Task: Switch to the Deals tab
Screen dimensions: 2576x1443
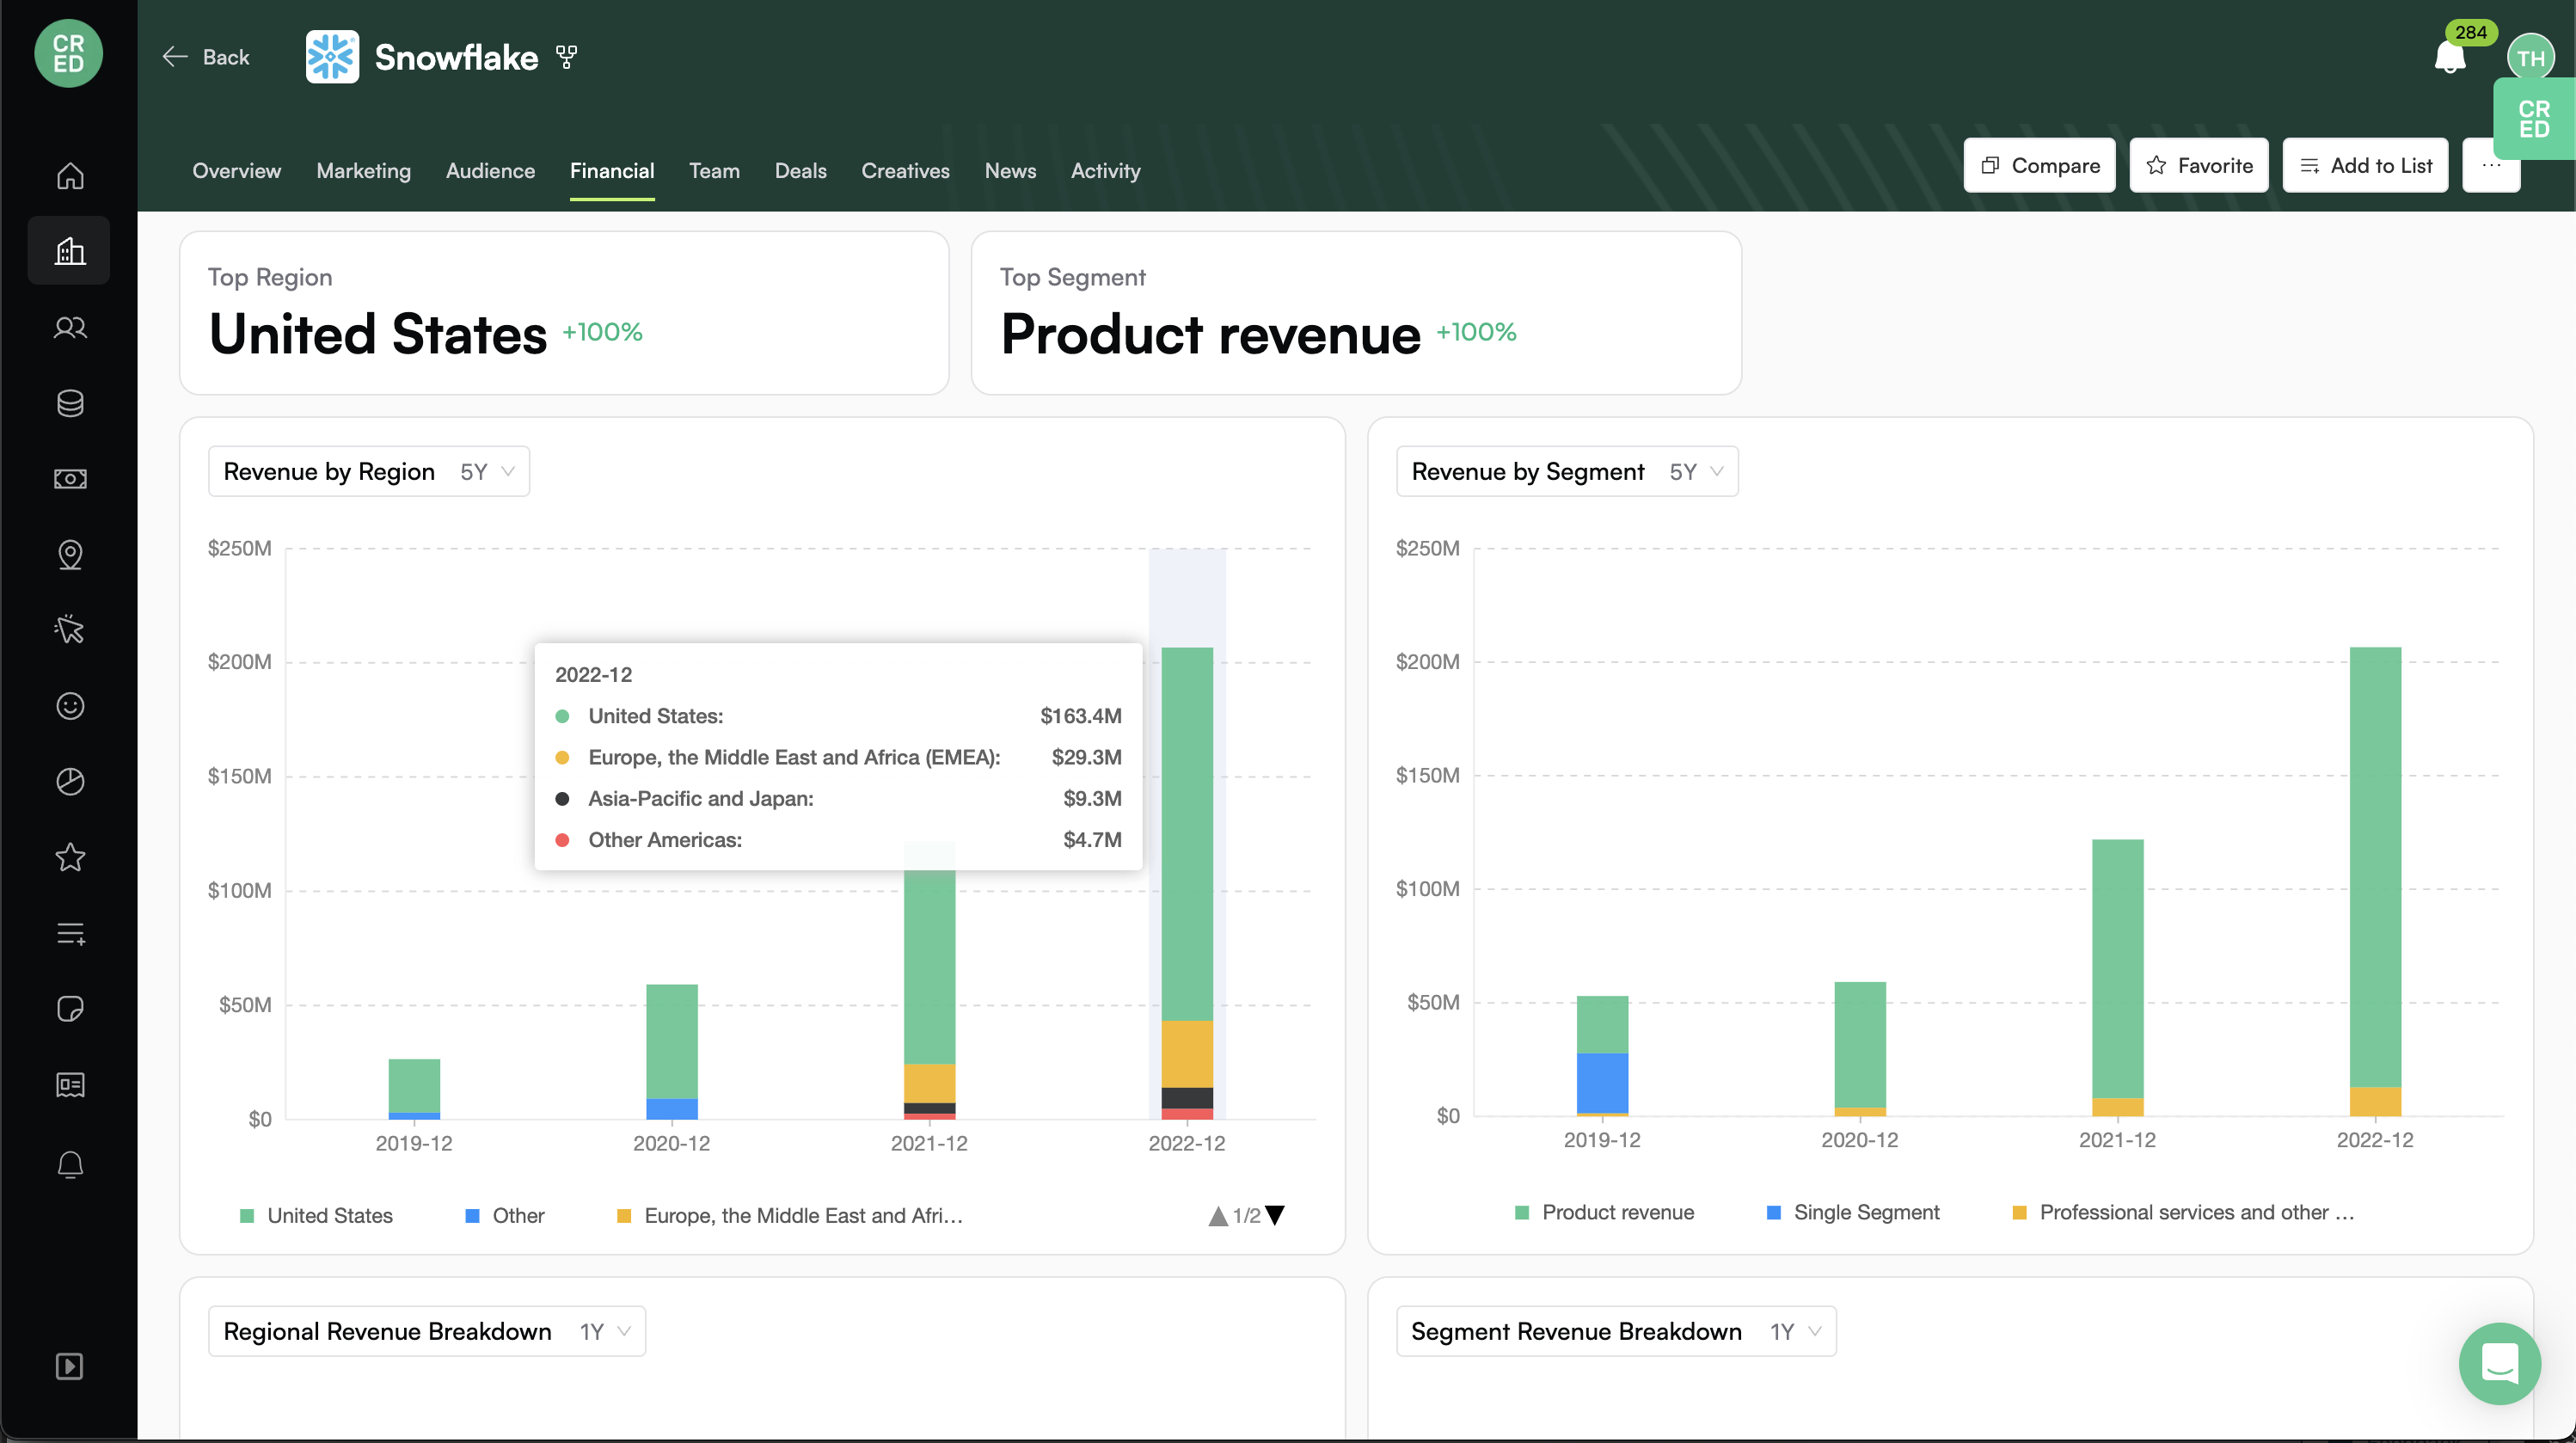Action: coord(800,171)
